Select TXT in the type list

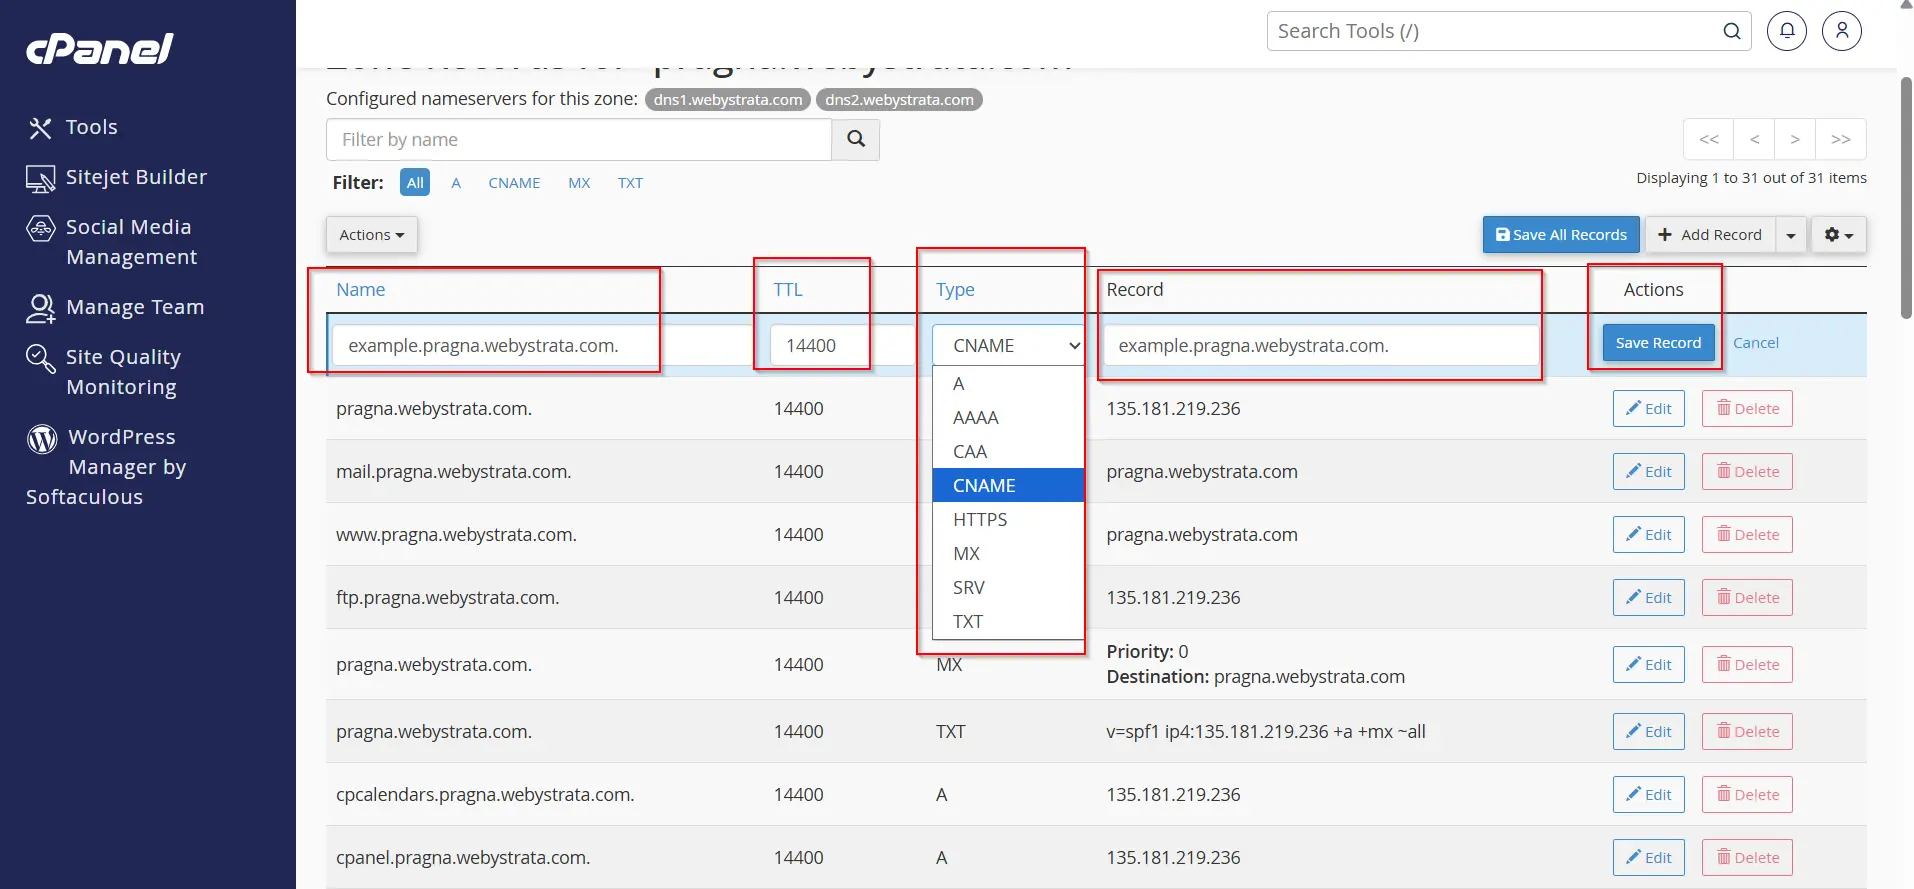1008,622
